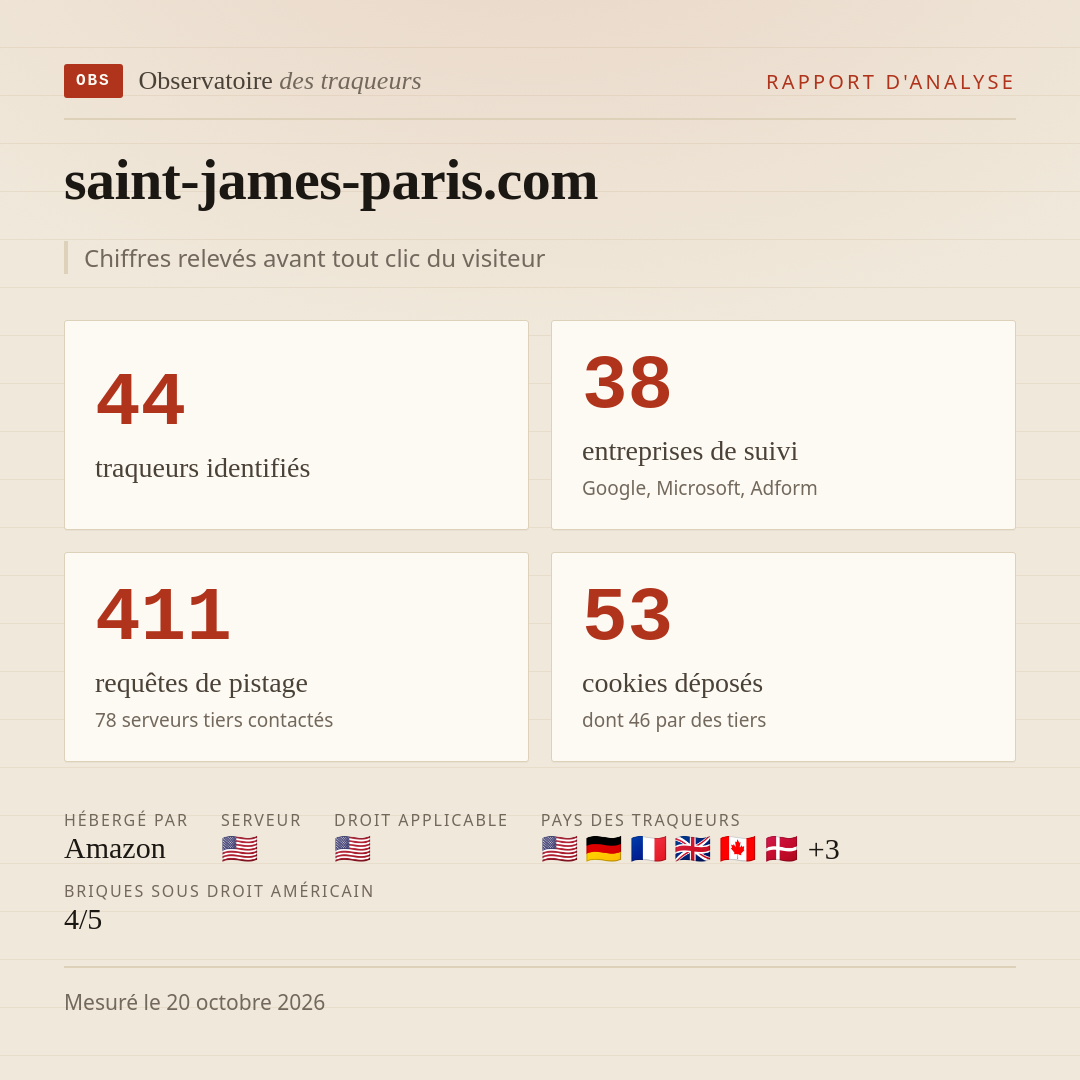The height and width of the screenshot is (1080, 1080).
Task: Click the requêtes de pistage label
Action: pyautogui.click(x=201, y=683)
